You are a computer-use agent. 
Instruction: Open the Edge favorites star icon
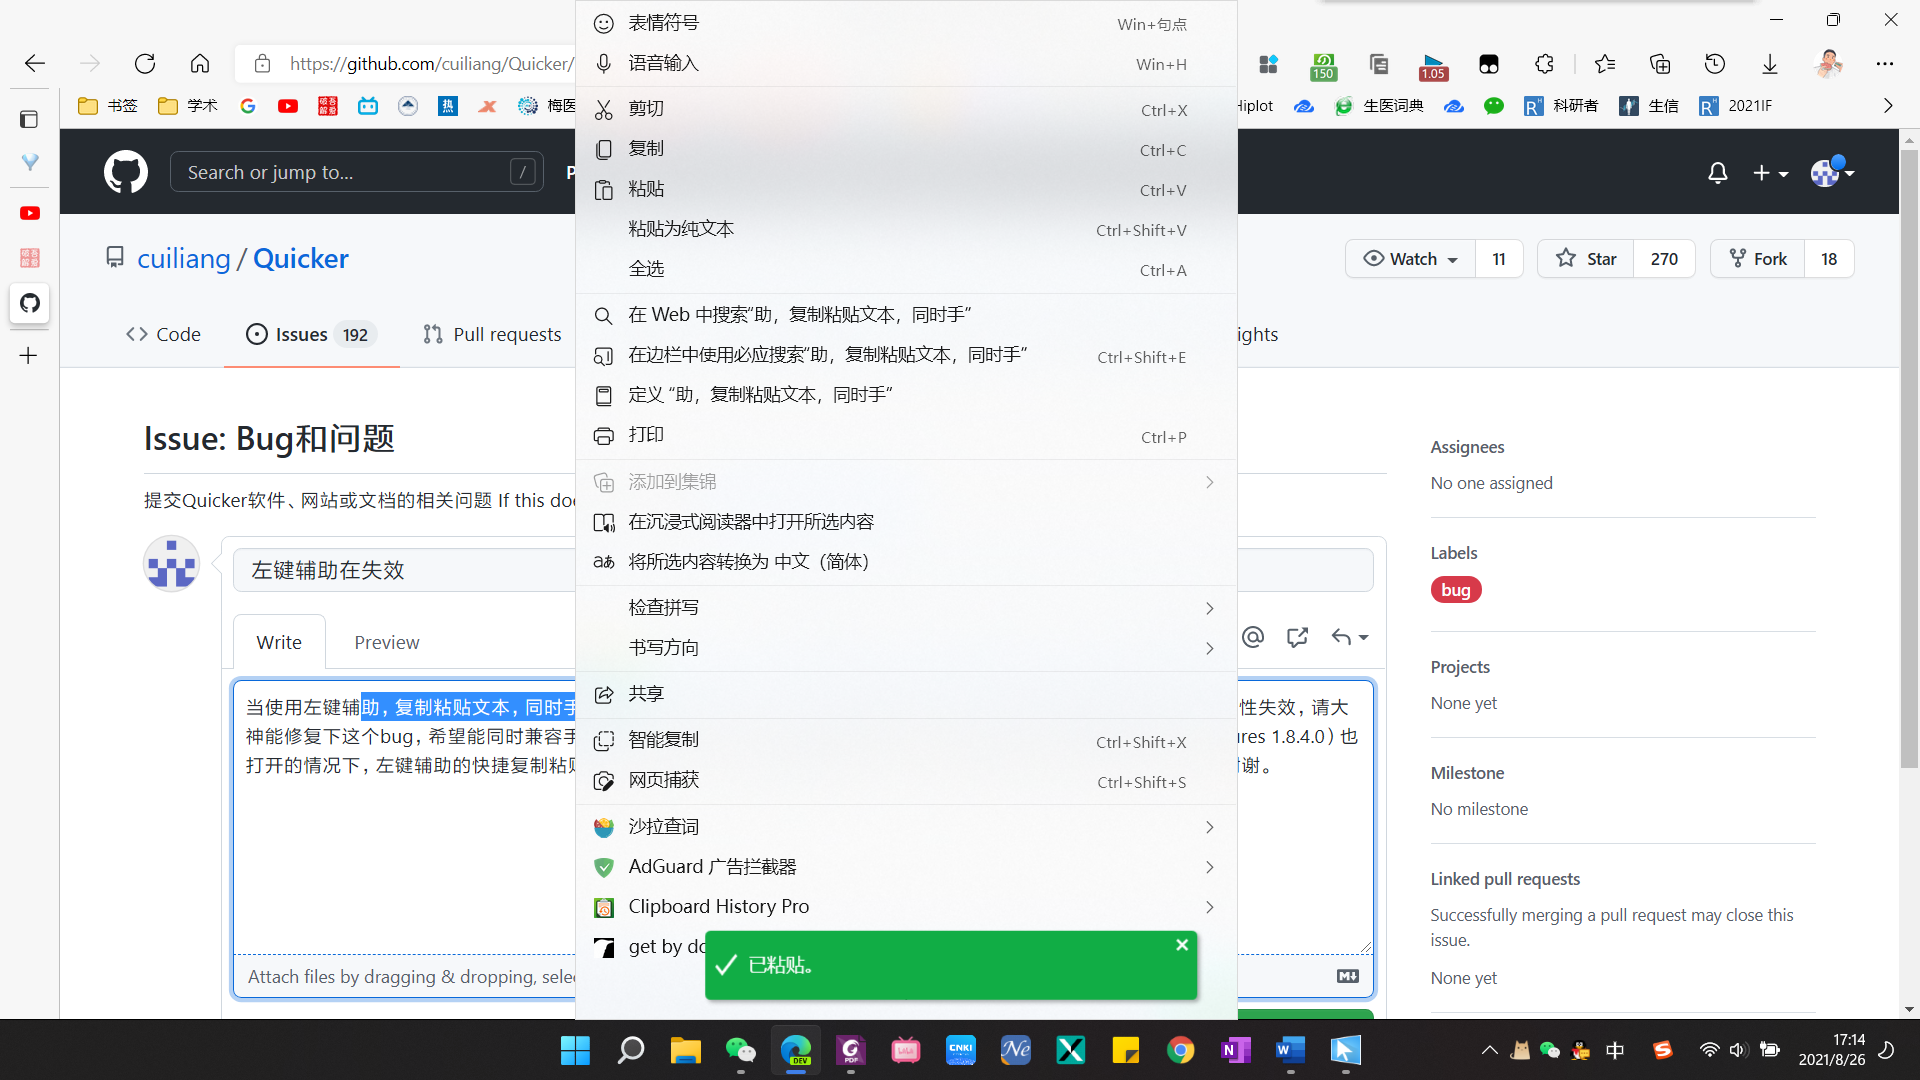1605,64
